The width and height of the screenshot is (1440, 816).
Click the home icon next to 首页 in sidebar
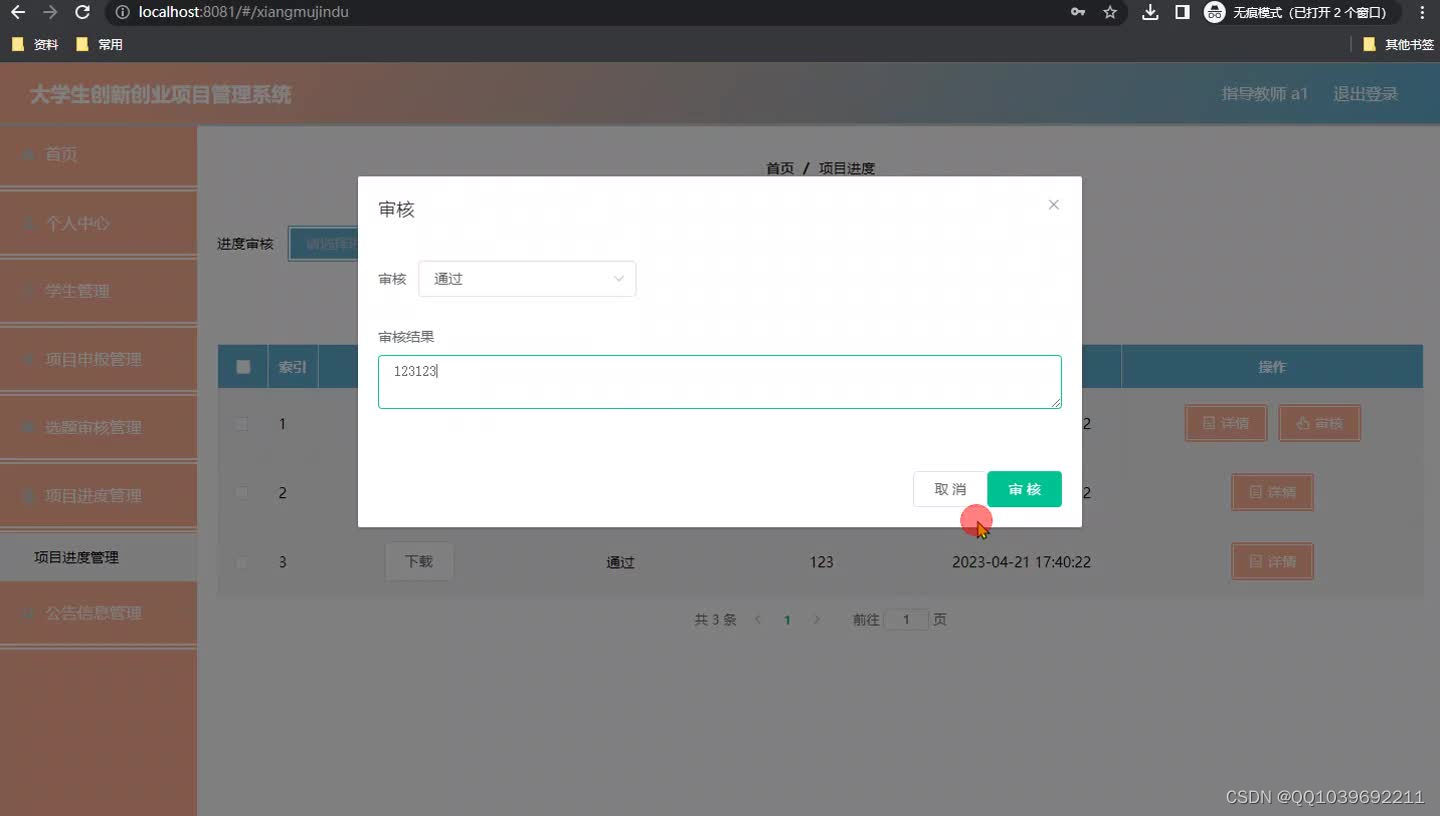click(25, 154)
